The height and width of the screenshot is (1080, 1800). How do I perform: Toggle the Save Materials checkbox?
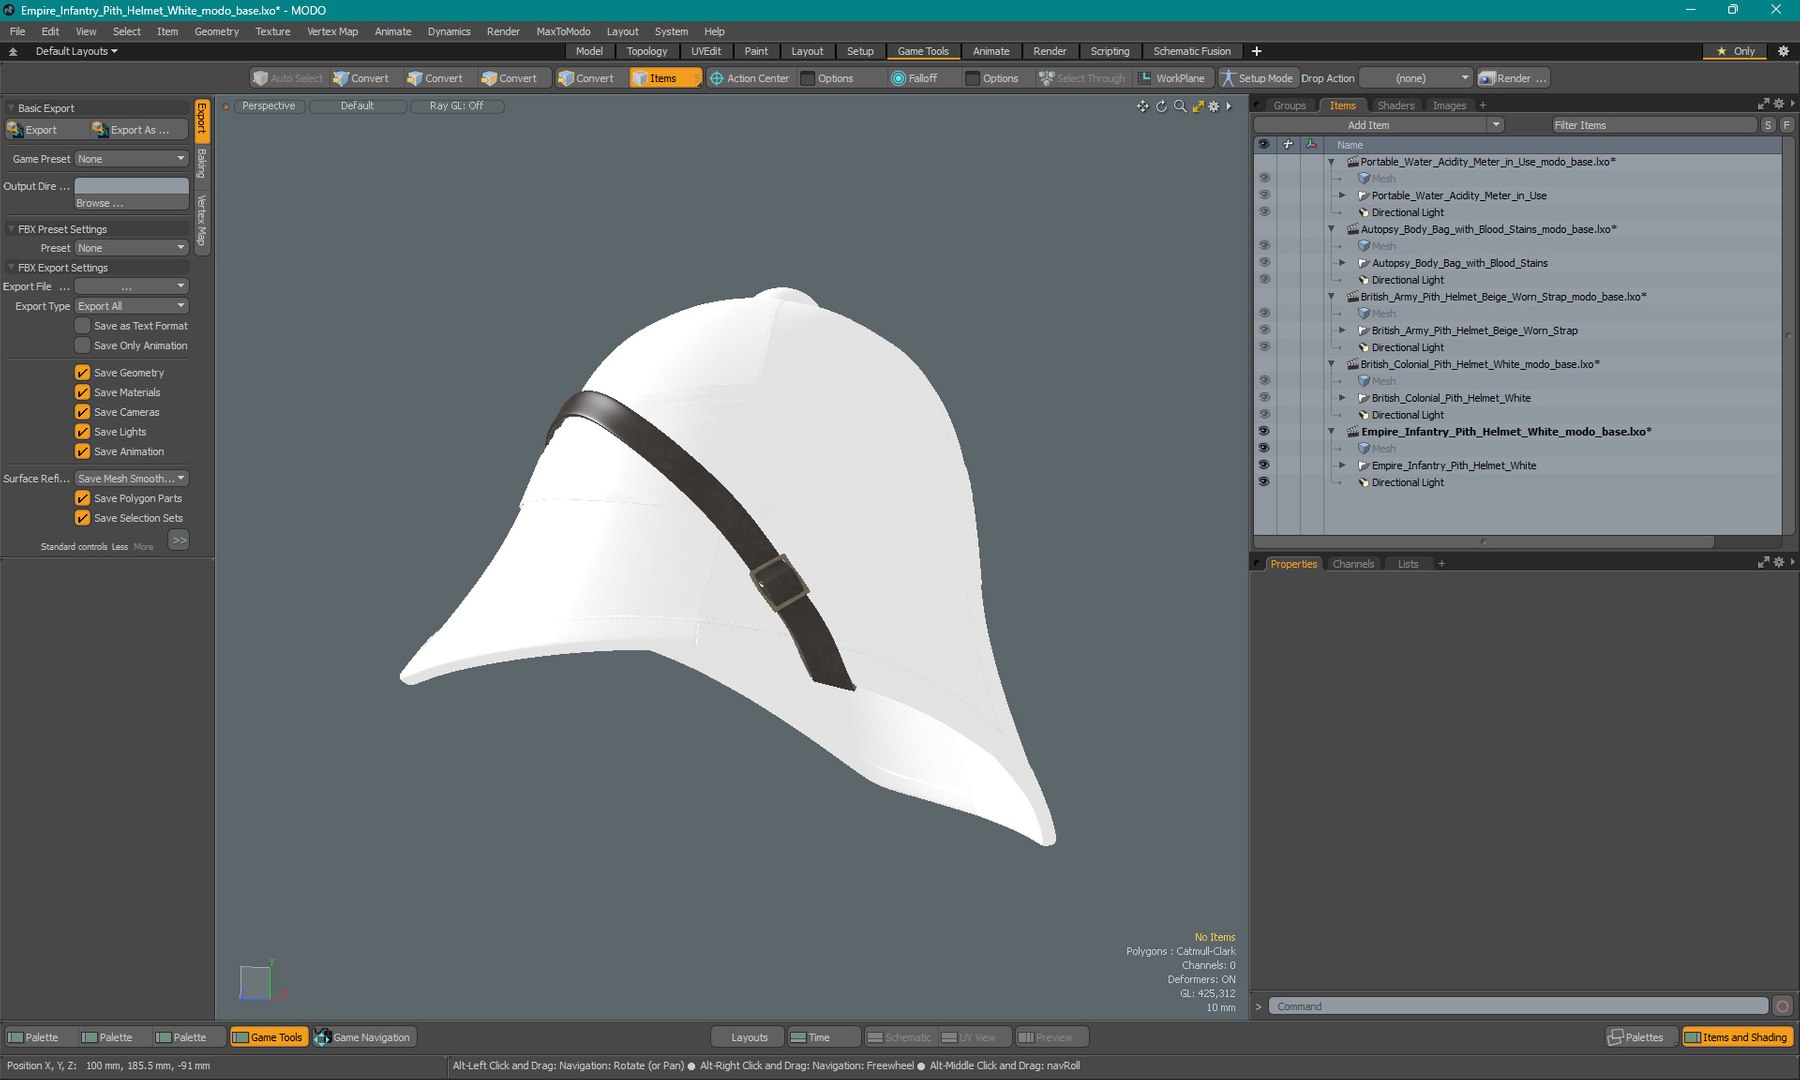(83, 392)
